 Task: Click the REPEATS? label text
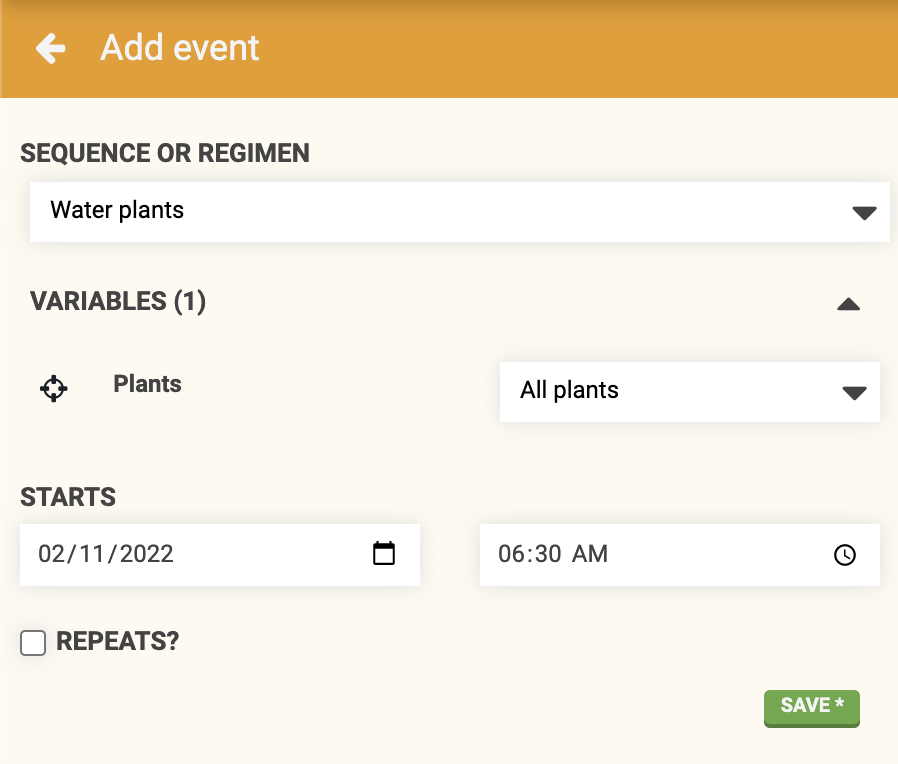pos(117,642)
